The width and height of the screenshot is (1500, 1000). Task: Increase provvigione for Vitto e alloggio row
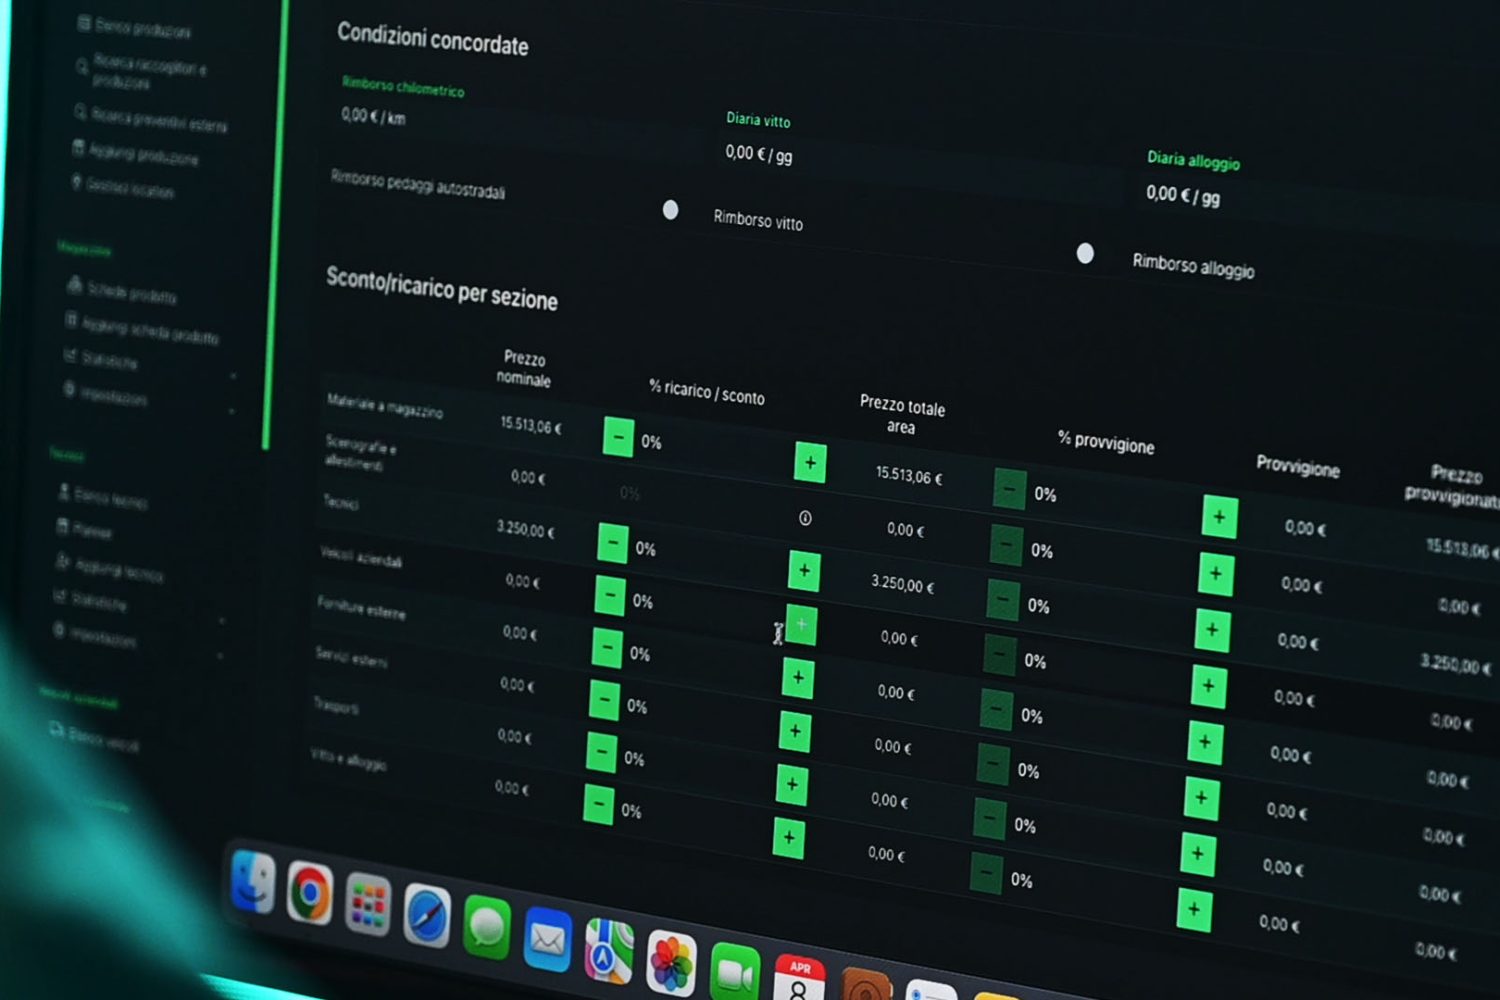click(1194, 911)
